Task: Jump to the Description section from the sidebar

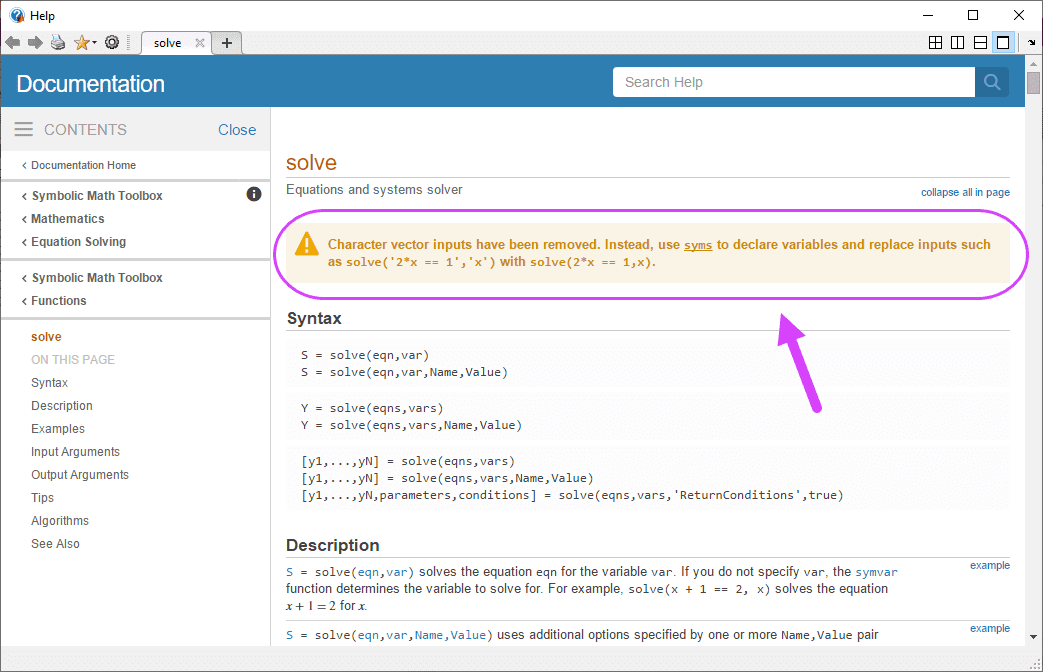Action: (x=62, y=406)
